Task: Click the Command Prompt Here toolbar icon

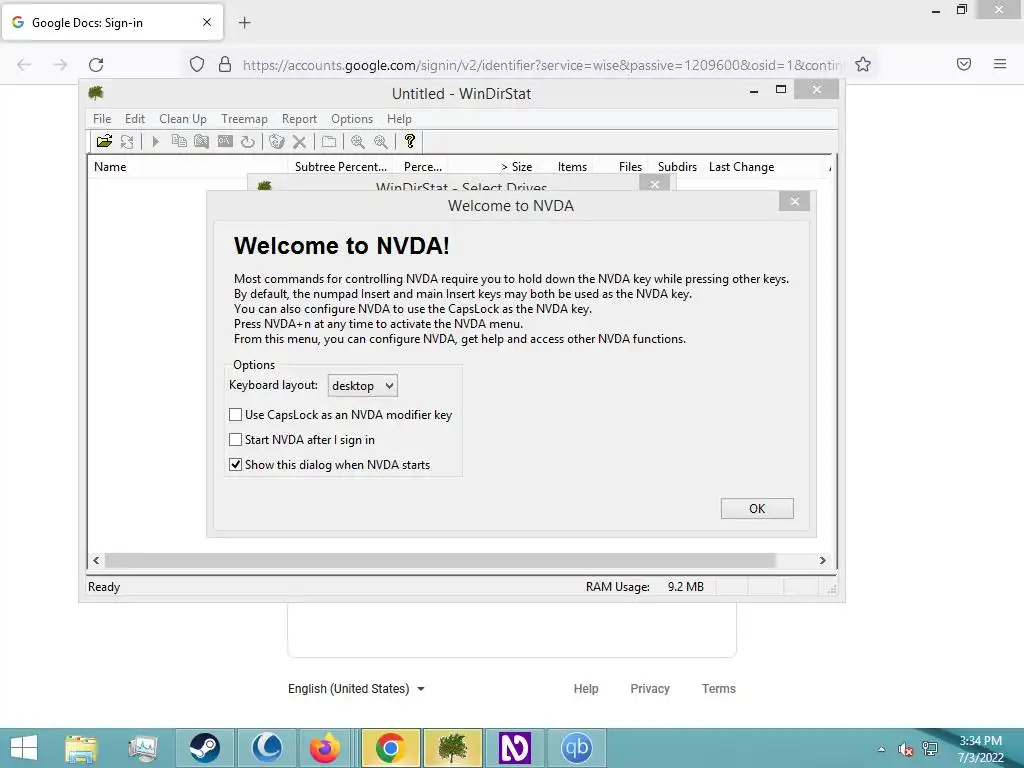Action: point(225,141)
